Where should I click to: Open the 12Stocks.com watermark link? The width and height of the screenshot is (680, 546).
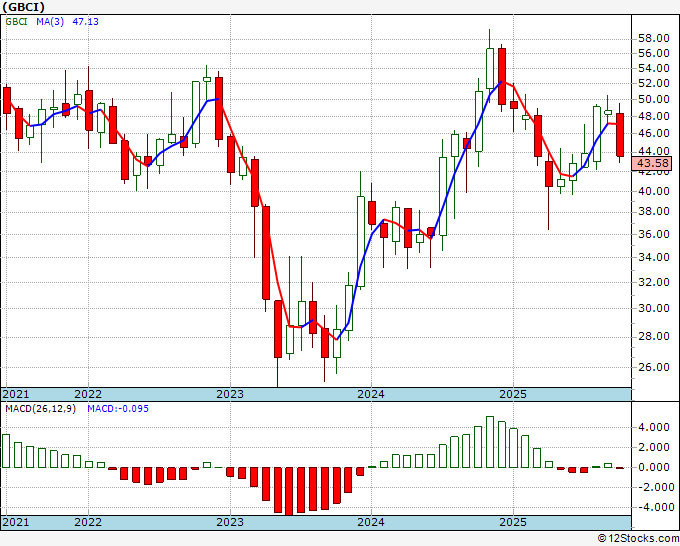tap(636, 538)
